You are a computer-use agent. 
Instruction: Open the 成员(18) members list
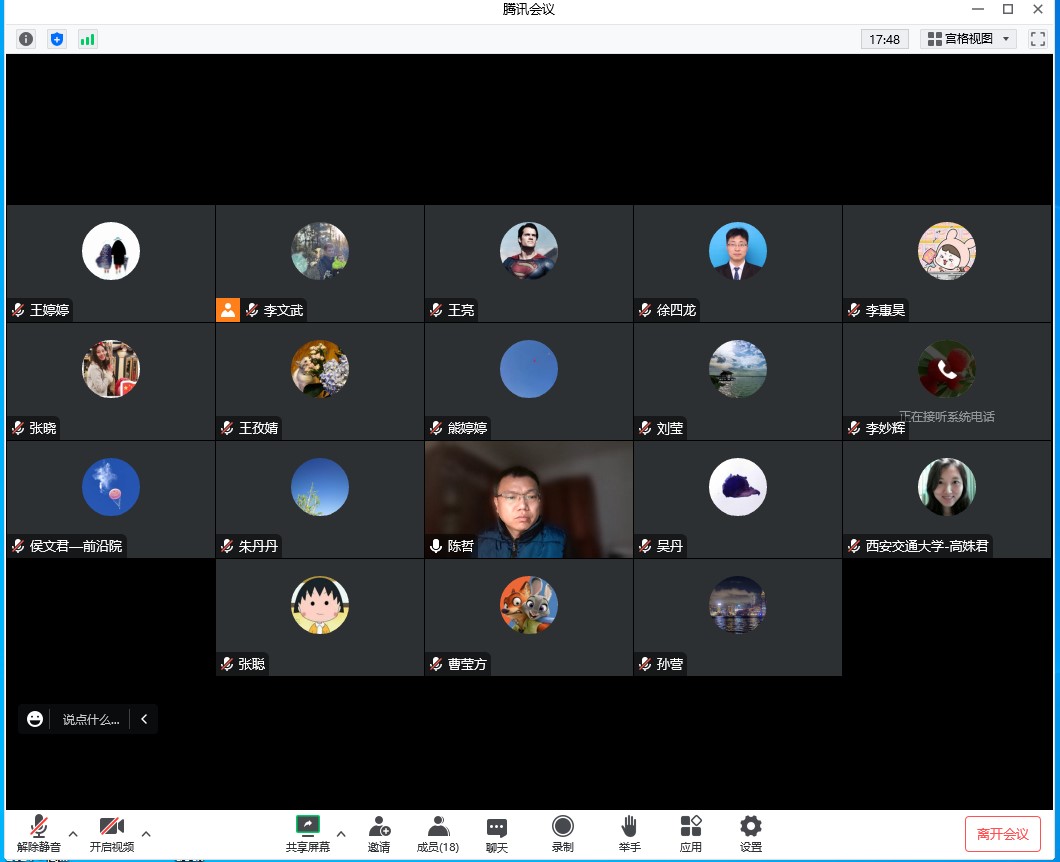click(438, 834)
